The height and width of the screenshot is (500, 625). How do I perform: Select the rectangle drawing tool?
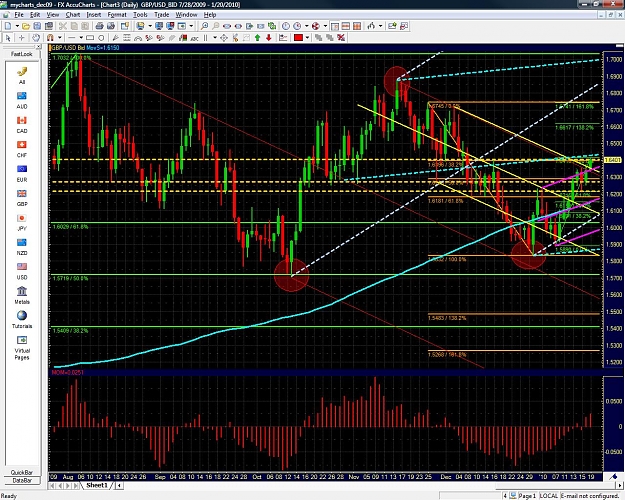pyautogui.click(x=90, y=38)
